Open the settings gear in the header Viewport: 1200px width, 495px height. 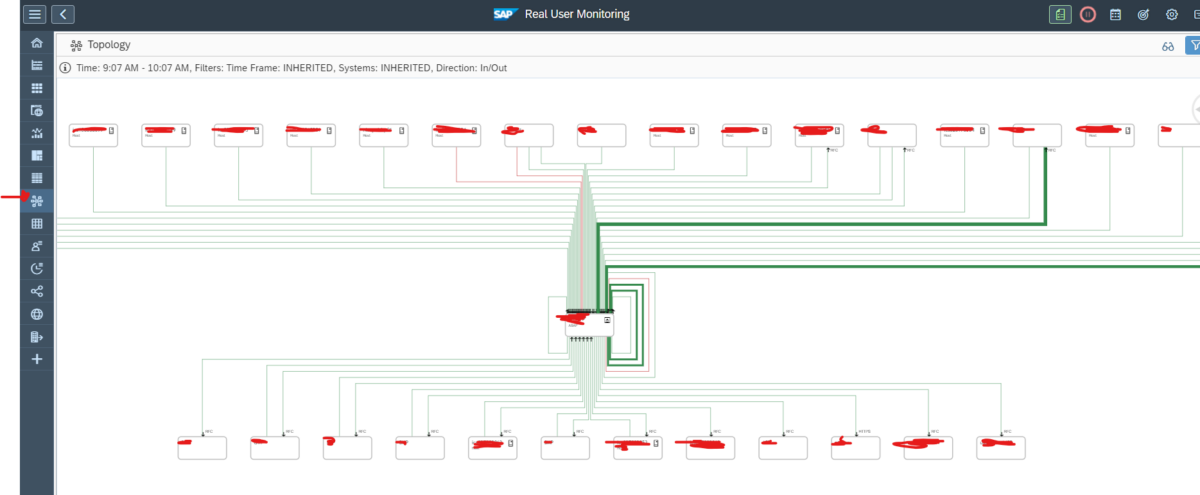(x=1172, y=15)
